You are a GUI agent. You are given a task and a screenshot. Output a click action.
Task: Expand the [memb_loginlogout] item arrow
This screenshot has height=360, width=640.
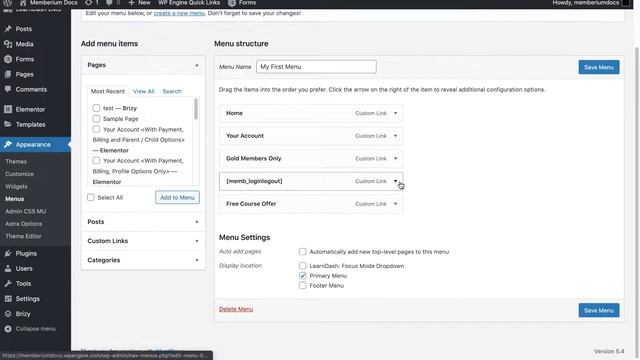pyautogui.click(x=396, y=181)
